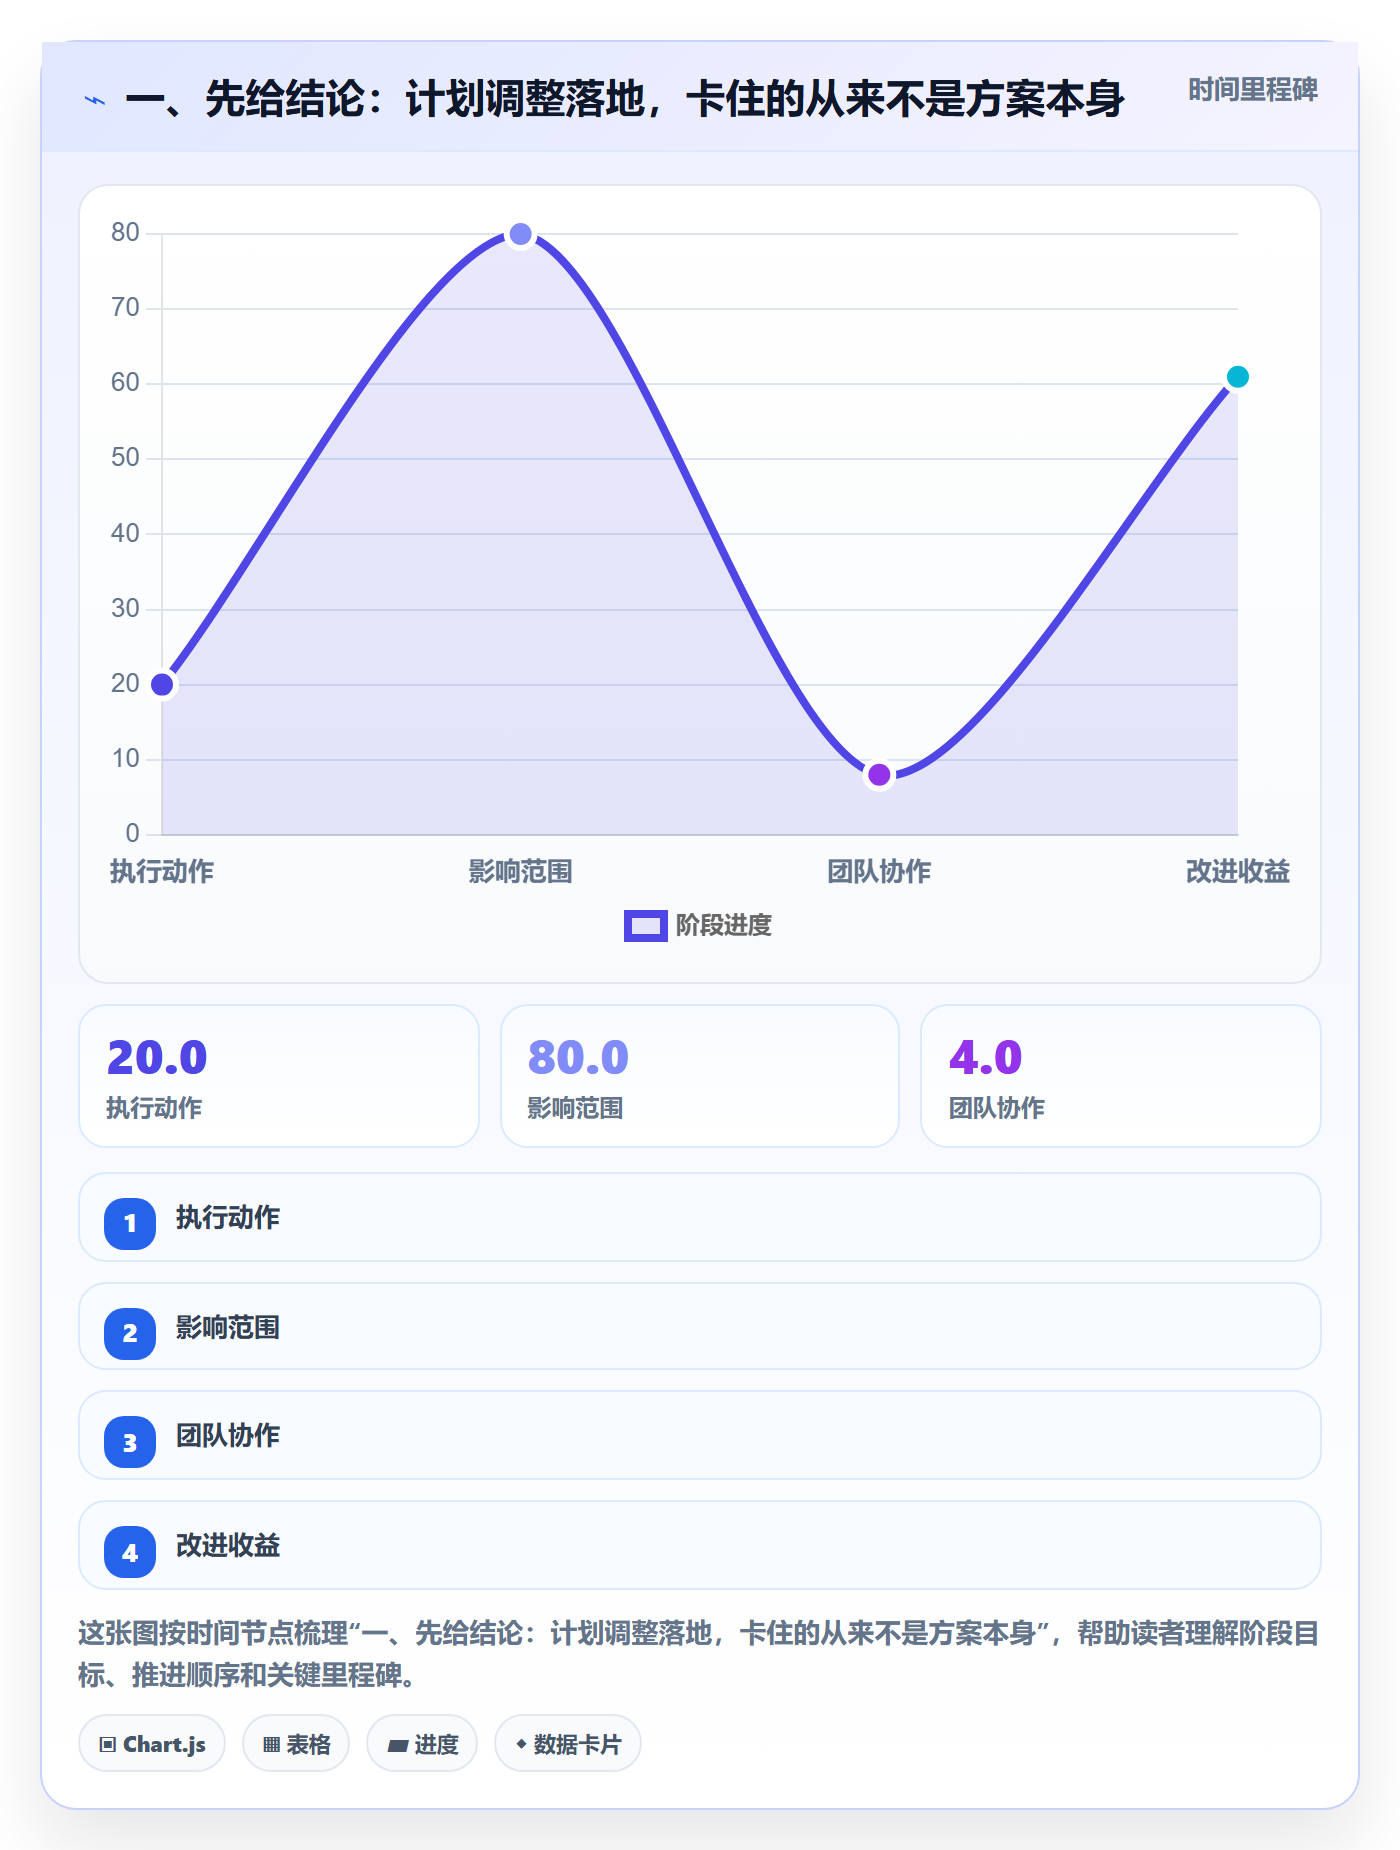Image resolution: width=1400 pixels, height=1850 pixels.
Task: Click the 团队协作 x-axis label
Action: [879, 872]
